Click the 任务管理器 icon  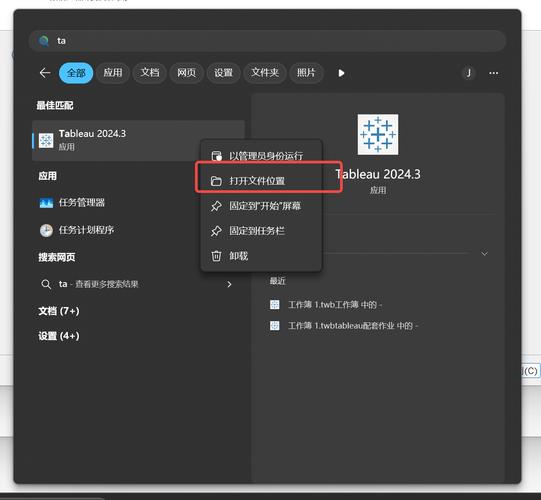click(x=46, y=203)
